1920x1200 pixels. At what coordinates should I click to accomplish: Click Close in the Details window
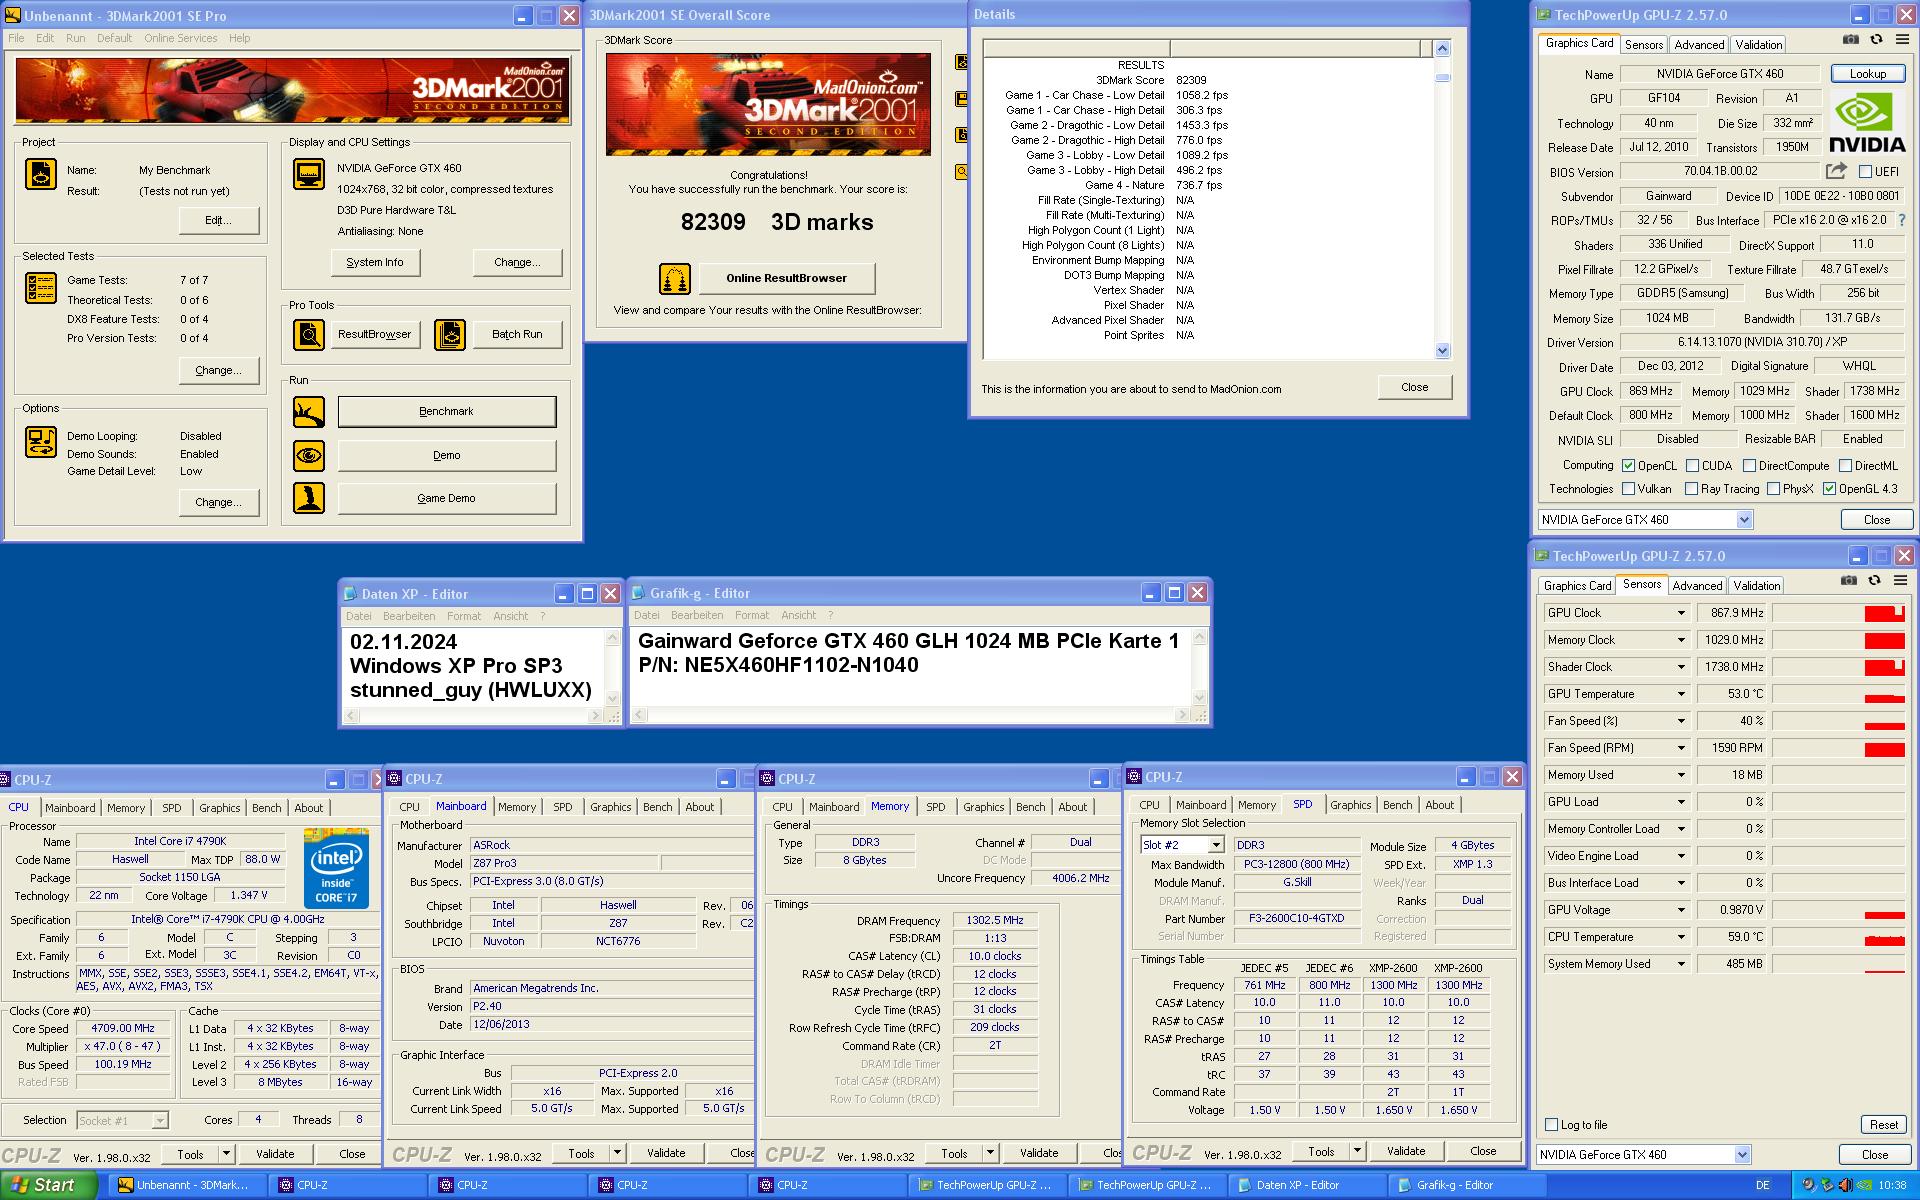click(x=1414, y=387)
